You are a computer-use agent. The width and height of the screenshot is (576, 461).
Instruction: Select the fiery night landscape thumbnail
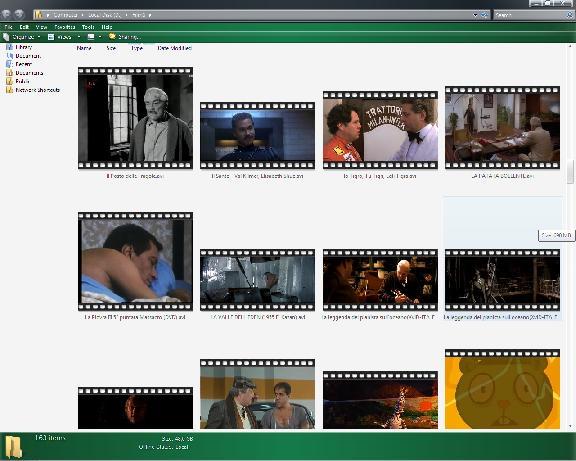click(380, 400)
